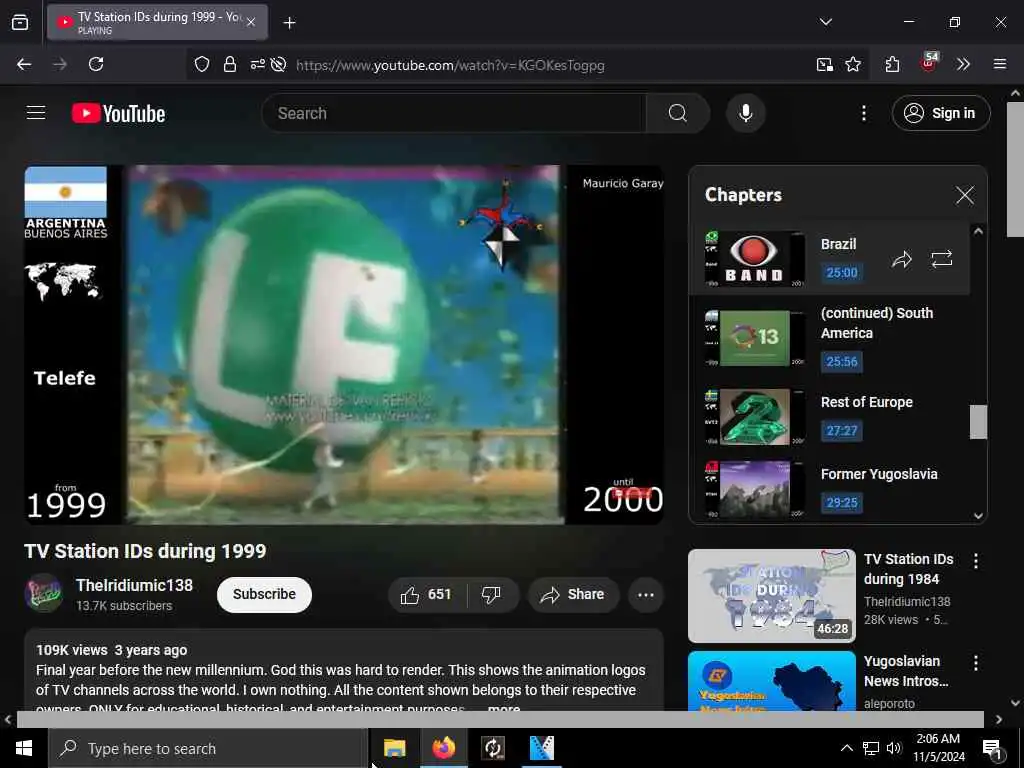The height and width of the screenshot is (768, 1024).
Task: Open TV Station IDs during 1984 thumbnail
Action: (771, 596)
